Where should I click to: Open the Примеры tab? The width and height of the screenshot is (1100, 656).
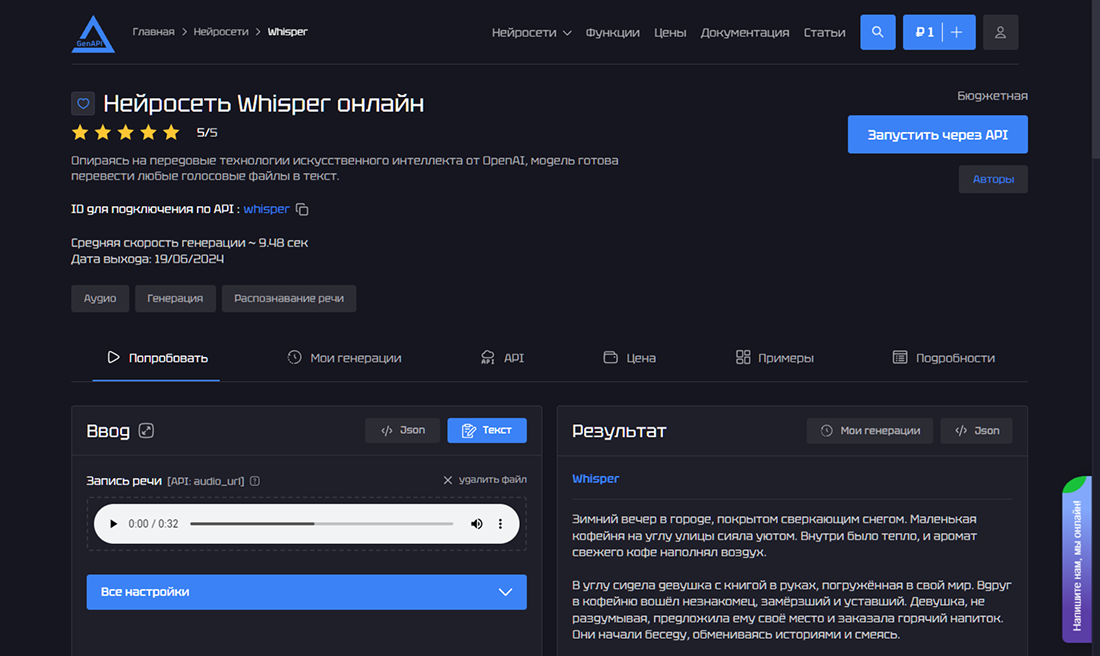click(776, 357)
